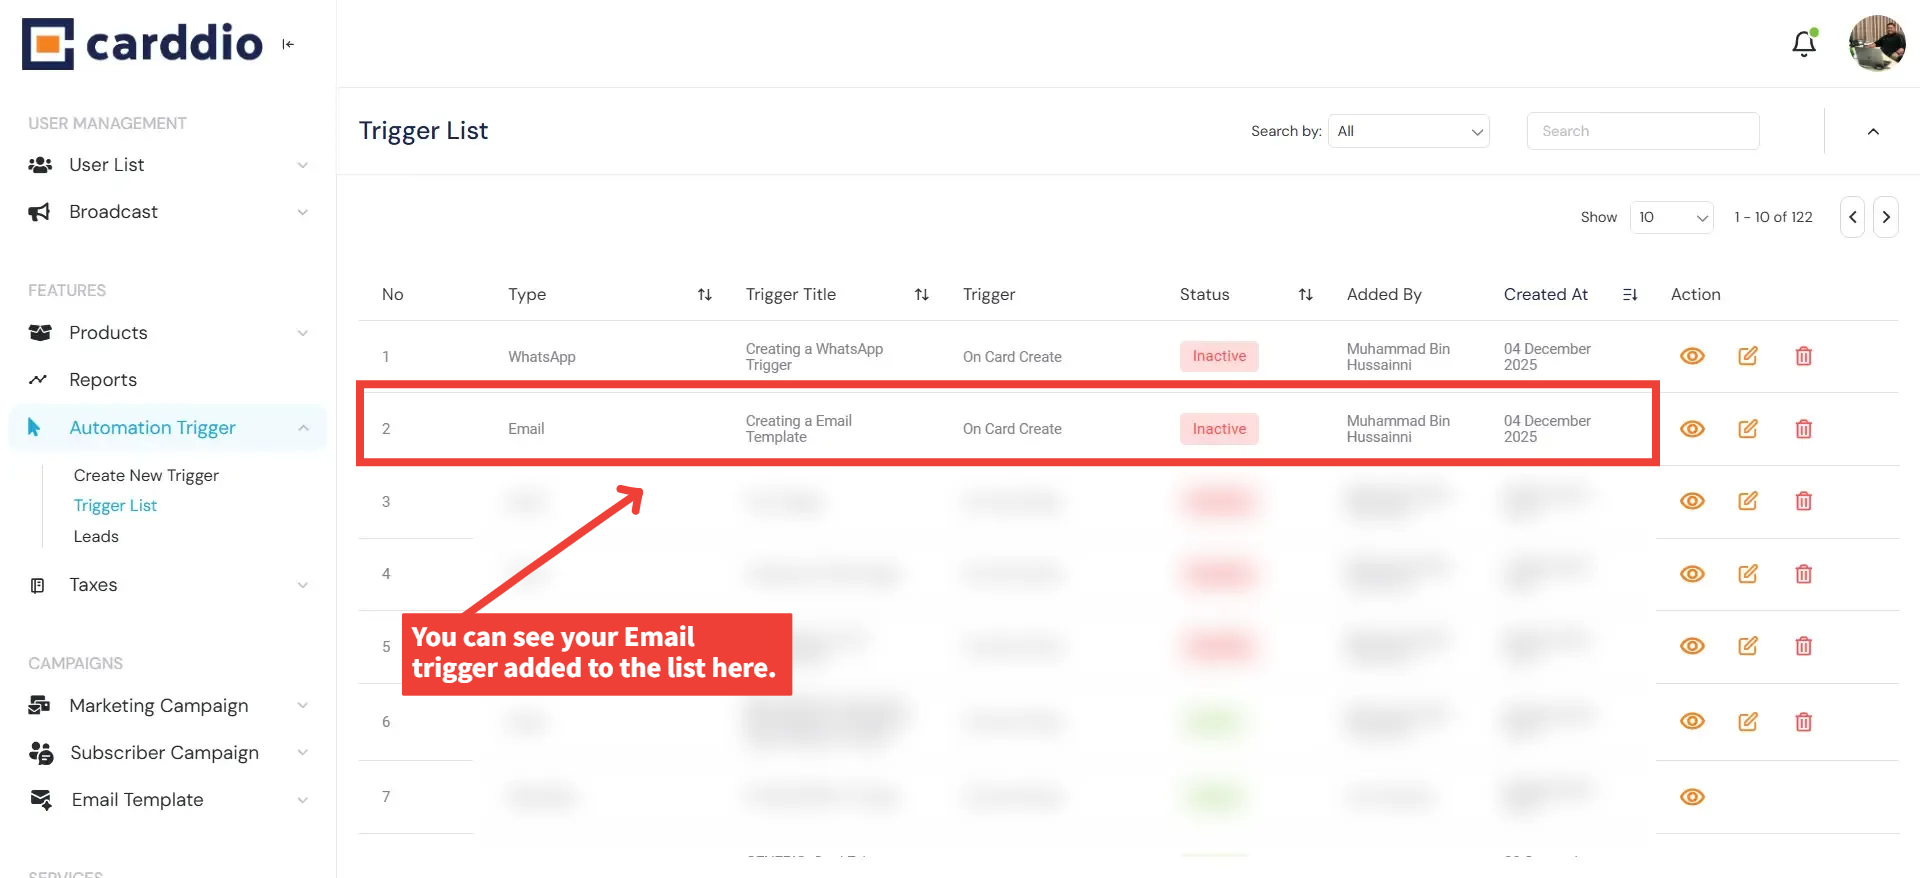Open the notifications bell
The image size is (1920, 878).
(1804, 44)
